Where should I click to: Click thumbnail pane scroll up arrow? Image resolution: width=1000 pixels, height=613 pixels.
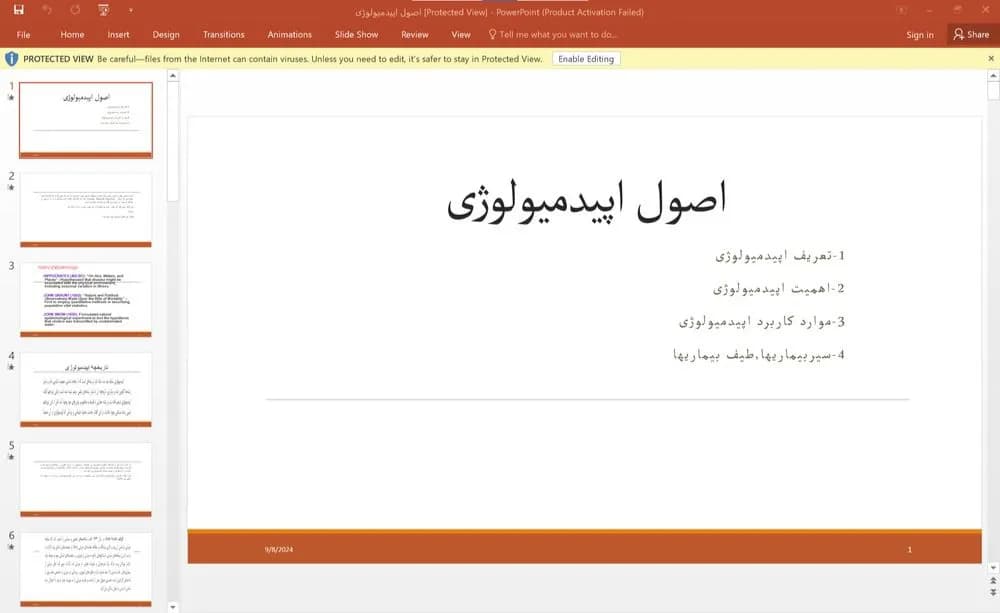pos(173,75)
